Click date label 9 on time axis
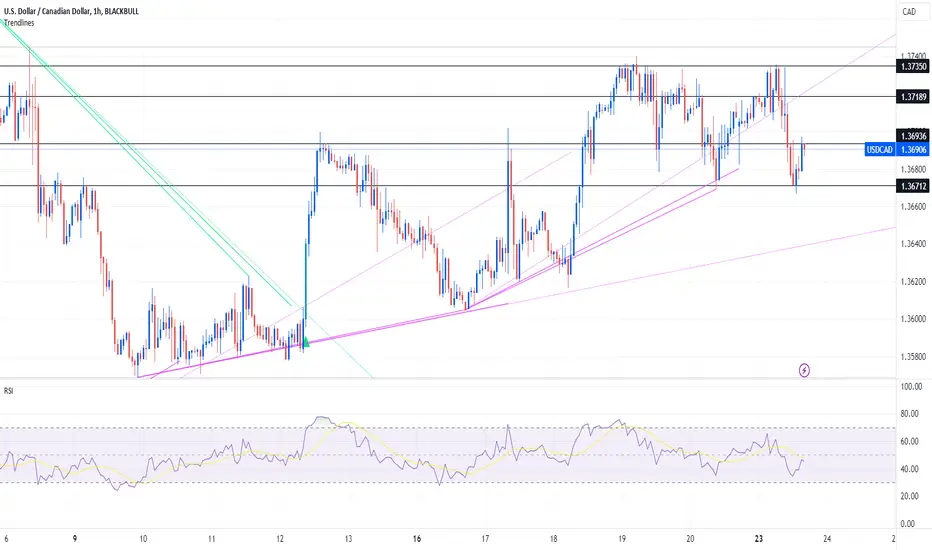Image resolution: width=932 pixels, height=550 pixels. click(75, 539)
